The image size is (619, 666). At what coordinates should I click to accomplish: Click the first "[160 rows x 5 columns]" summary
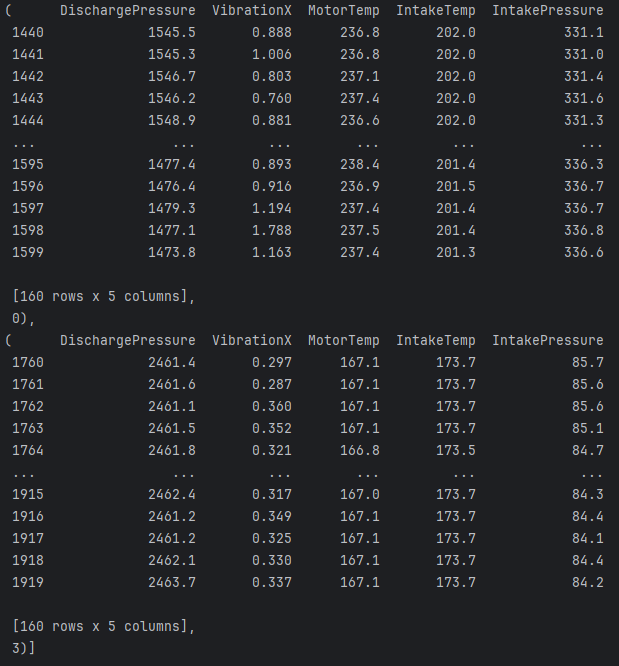pos(104,297)
